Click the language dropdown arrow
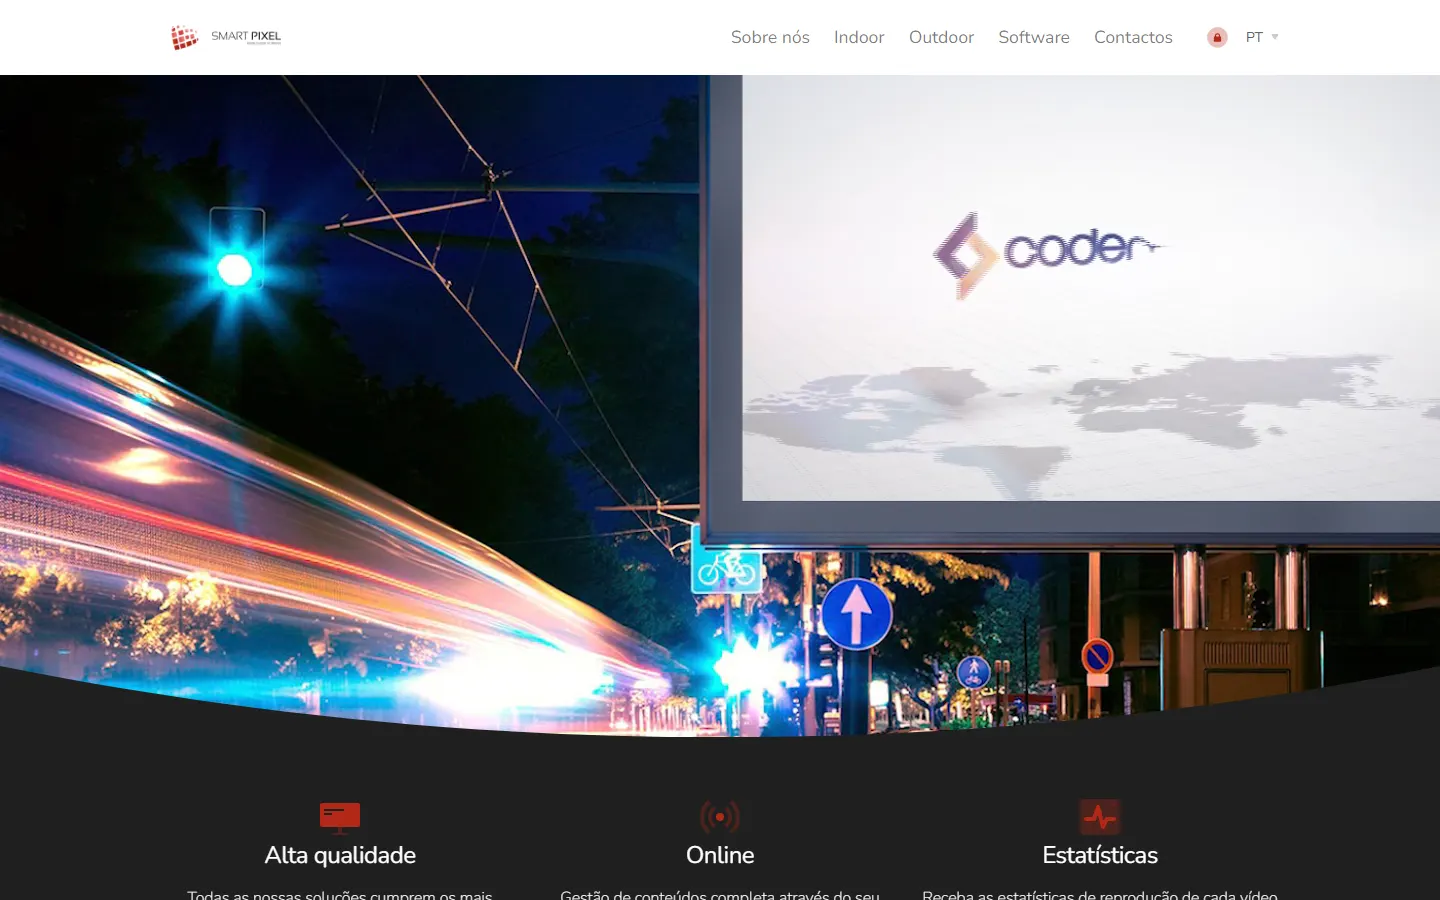This screenshot has height=900, width=1440. click(1275, 37)
